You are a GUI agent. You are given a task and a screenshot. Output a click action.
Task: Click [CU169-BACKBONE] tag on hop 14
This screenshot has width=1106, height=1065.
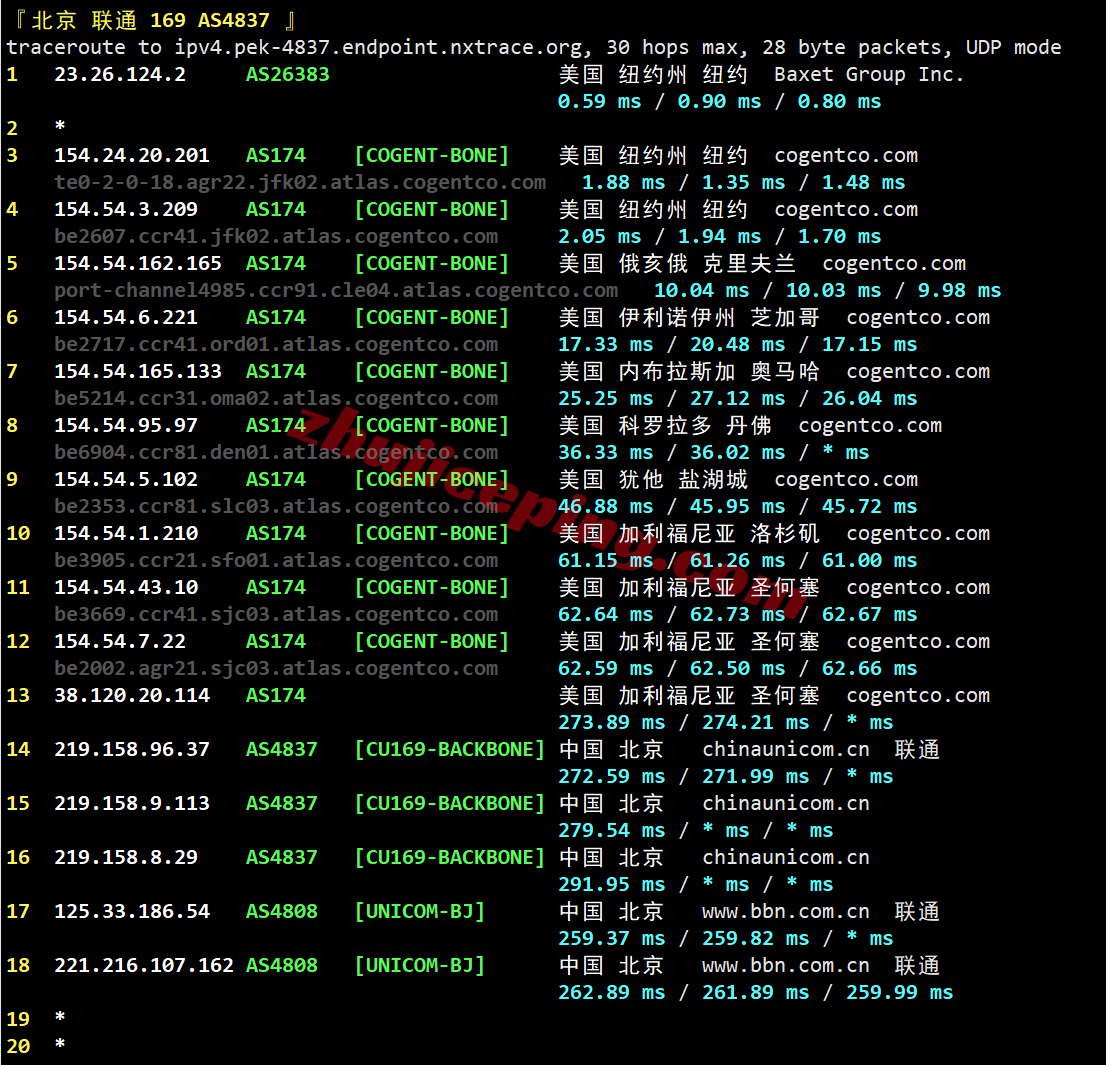pos(450,749)
